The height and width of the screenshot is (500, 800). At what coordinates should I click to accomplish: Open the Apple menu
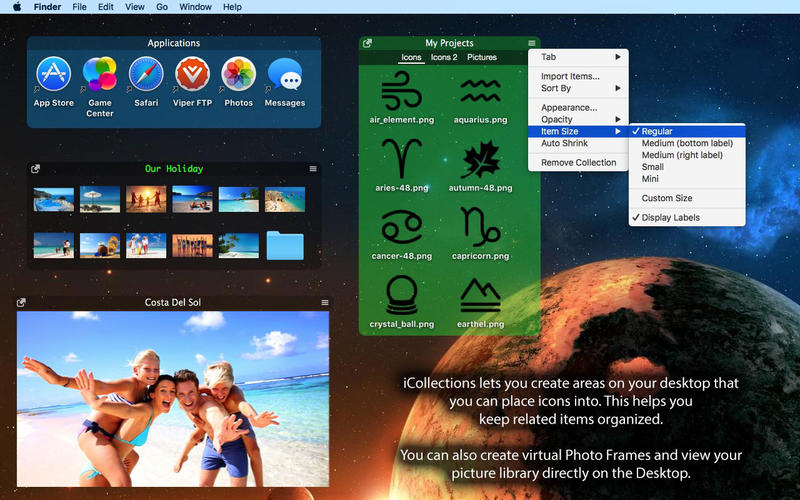pos(17,7)
